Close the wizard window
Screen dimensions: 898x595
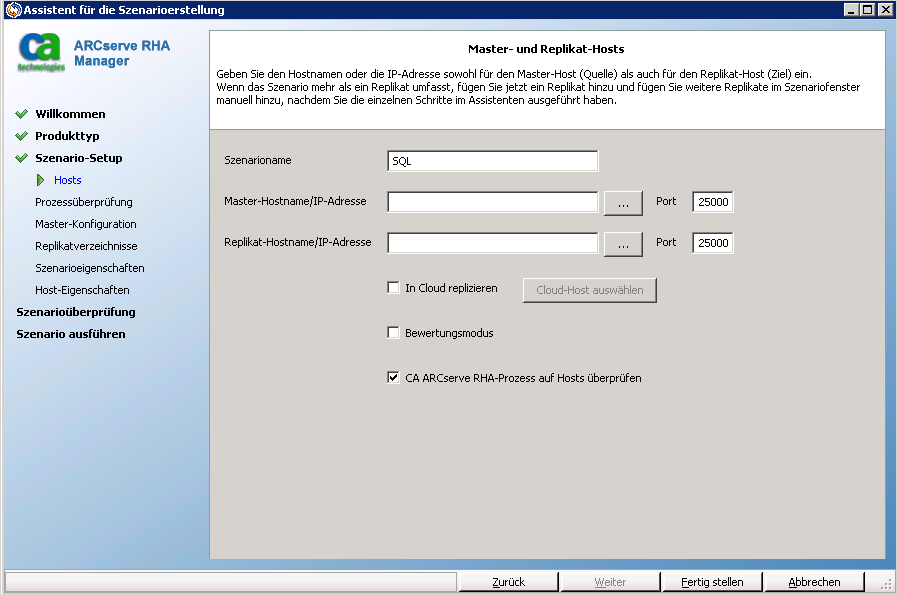885,10
